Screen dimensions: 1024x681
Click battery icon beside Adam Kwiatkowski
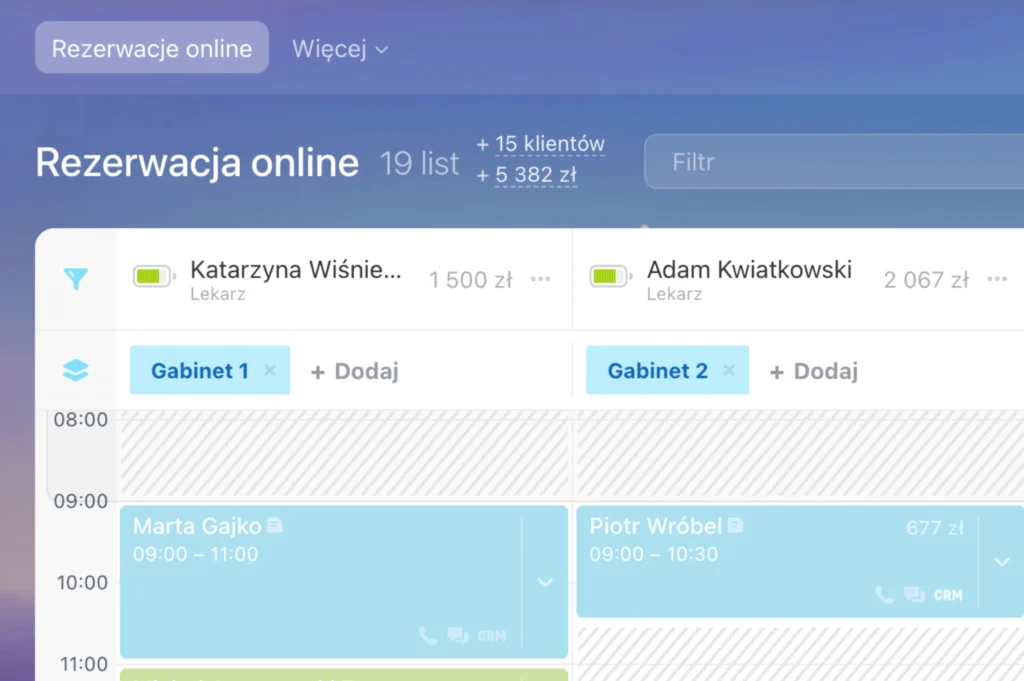[609, 276]
